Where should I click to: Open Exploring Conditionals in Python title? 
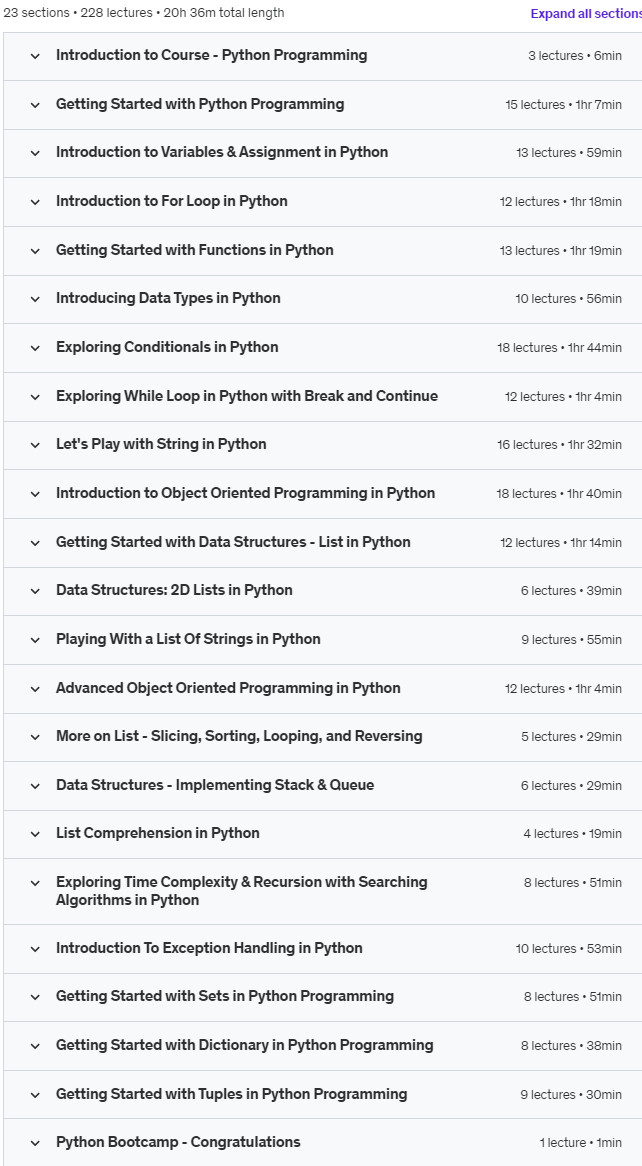[x=167, y=347]
